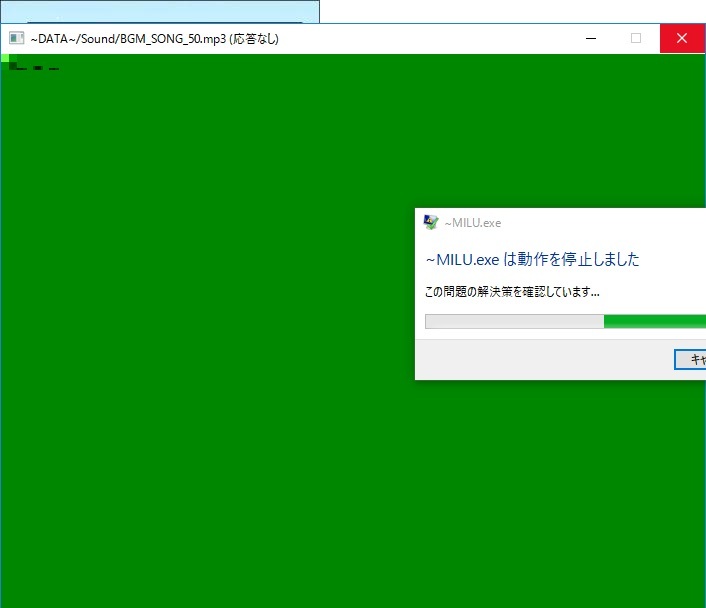Click the moving green segment of the progress bar

(x=654, y=321)
